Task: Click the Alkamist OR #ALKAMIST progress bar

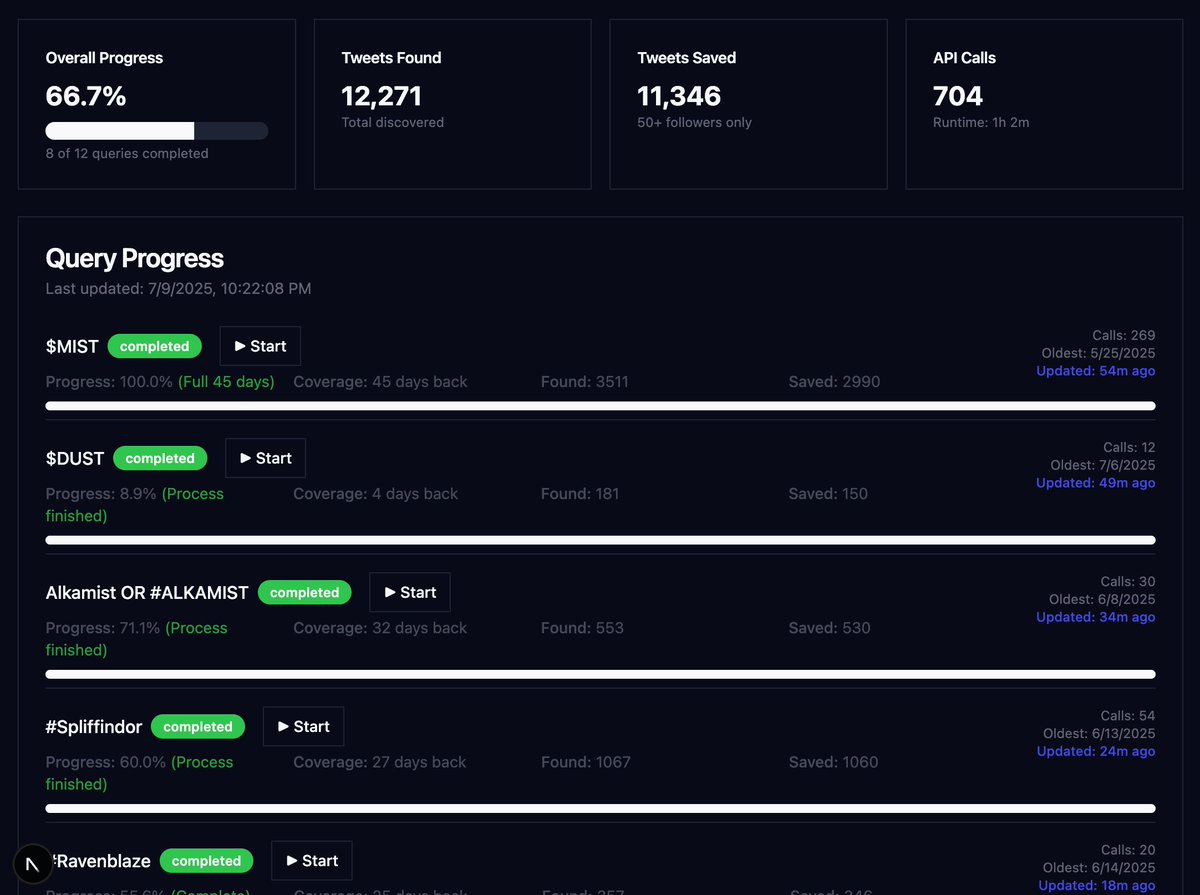Action: pos(600,674)
